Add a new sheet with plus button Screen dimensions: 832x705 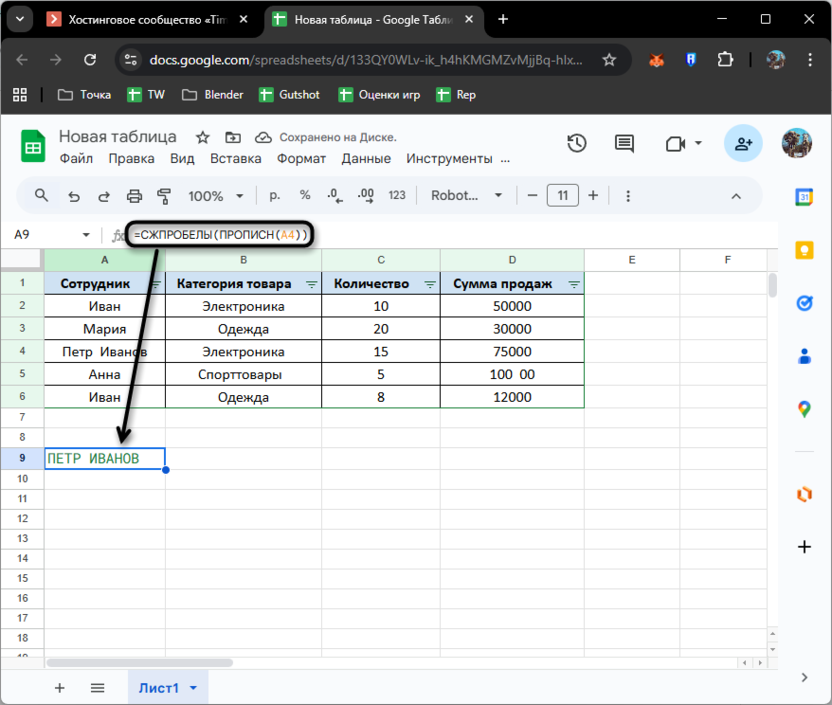click(59, 688)
